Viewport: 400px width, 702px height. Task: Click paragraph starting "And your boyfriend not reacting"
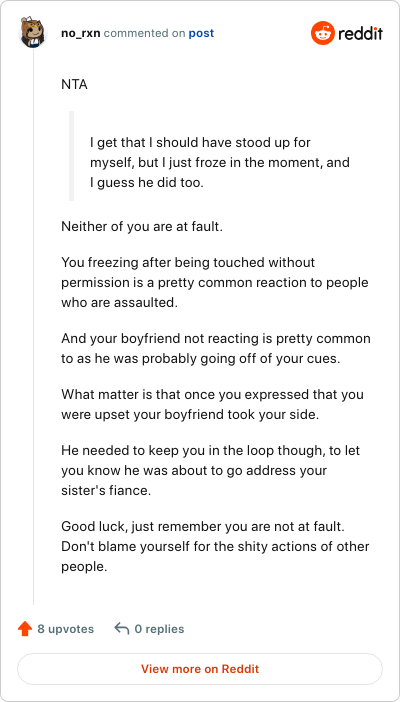coord(216,349)
